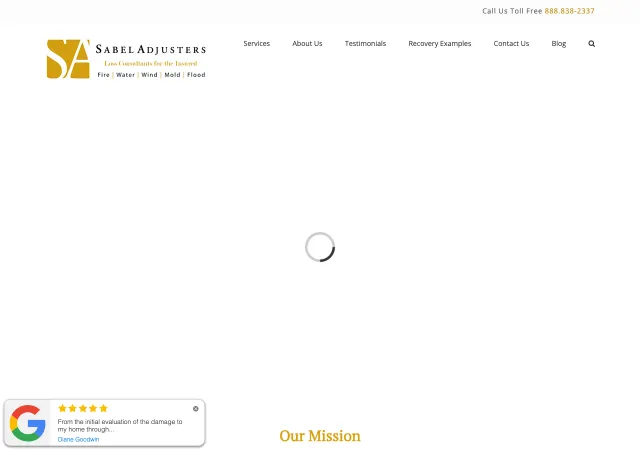
Task: Click the Sabel Adjusters logo
Action: point(127,59)
